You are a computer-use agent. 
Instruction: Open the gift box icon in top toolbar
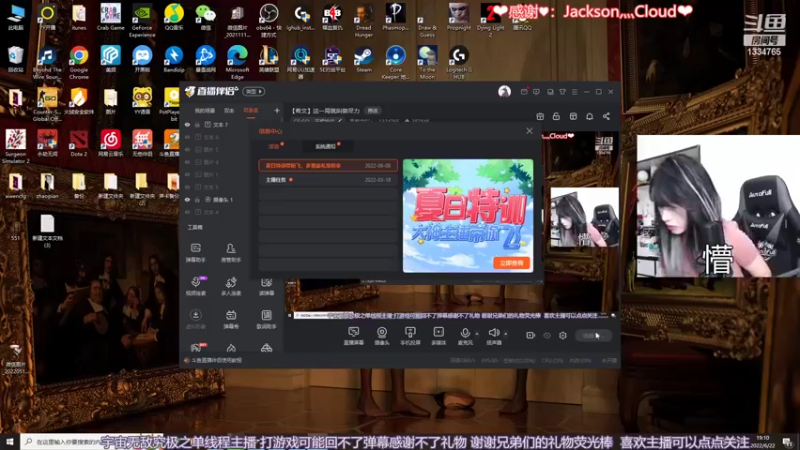click(540, 116)
